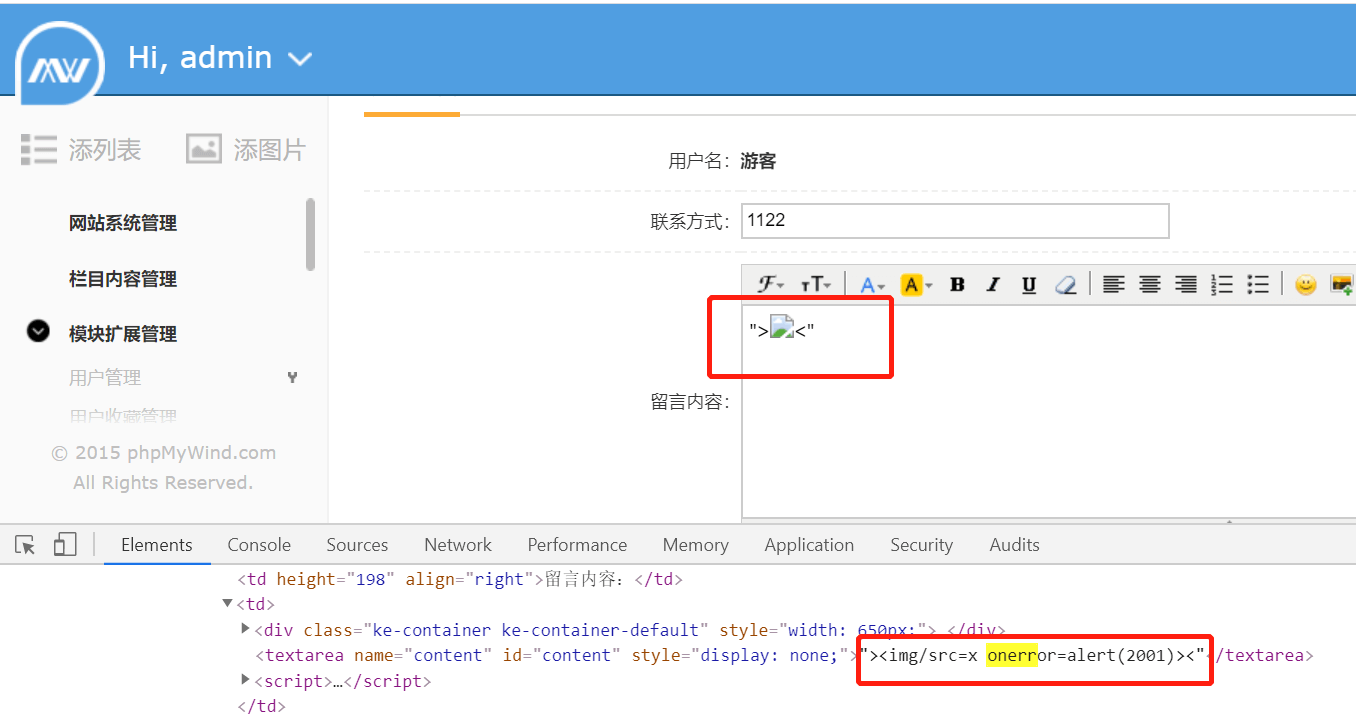Switch to the Elements tab
The height and width of the screenshot is (724, 1356).
coord(157,545)
